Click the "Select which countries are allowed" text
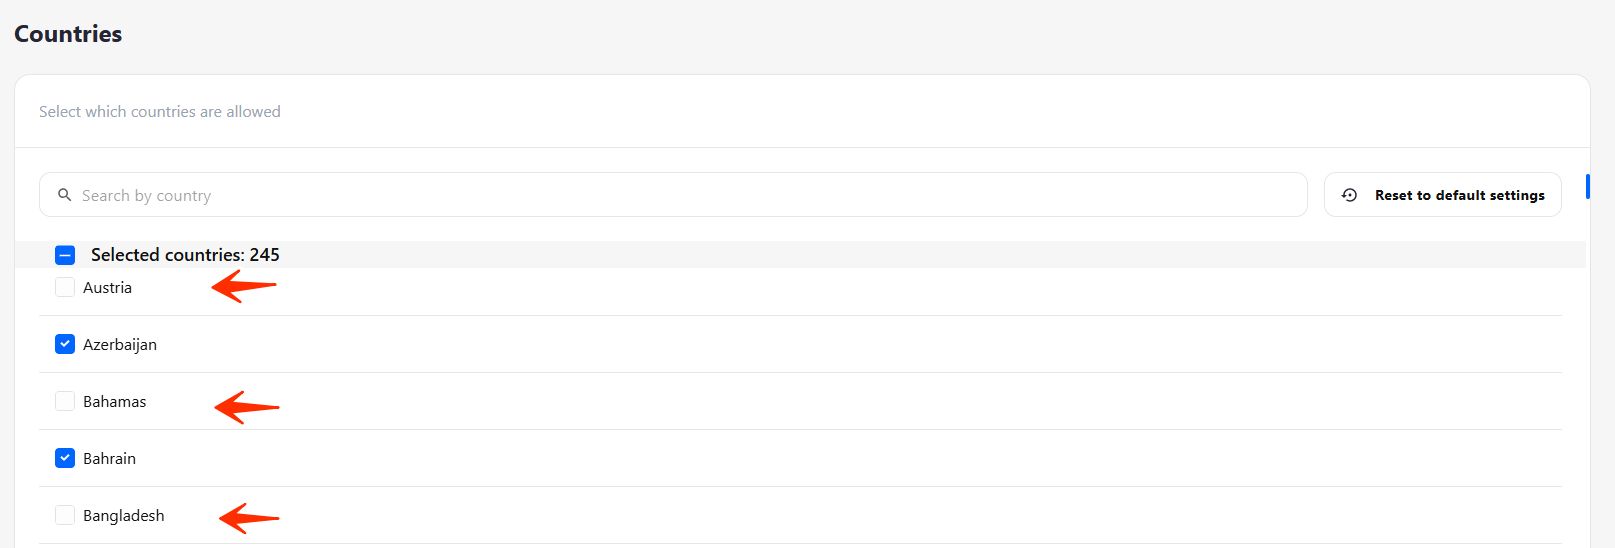Screen dimensions: 1615x548 coord(160,112)
